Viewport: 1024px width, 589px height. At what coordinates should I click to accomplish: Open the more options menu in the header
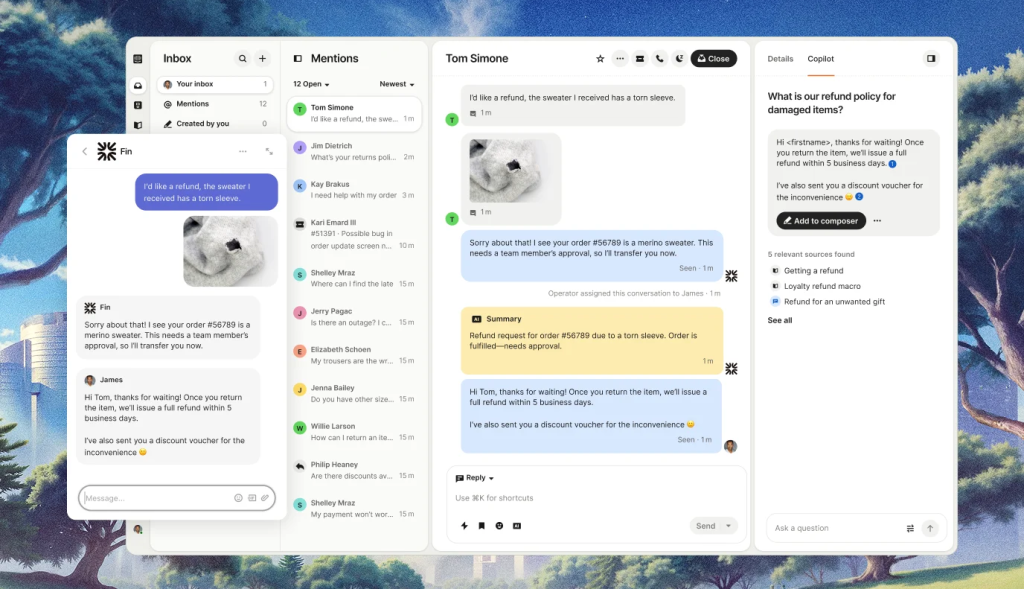[620, 58]
